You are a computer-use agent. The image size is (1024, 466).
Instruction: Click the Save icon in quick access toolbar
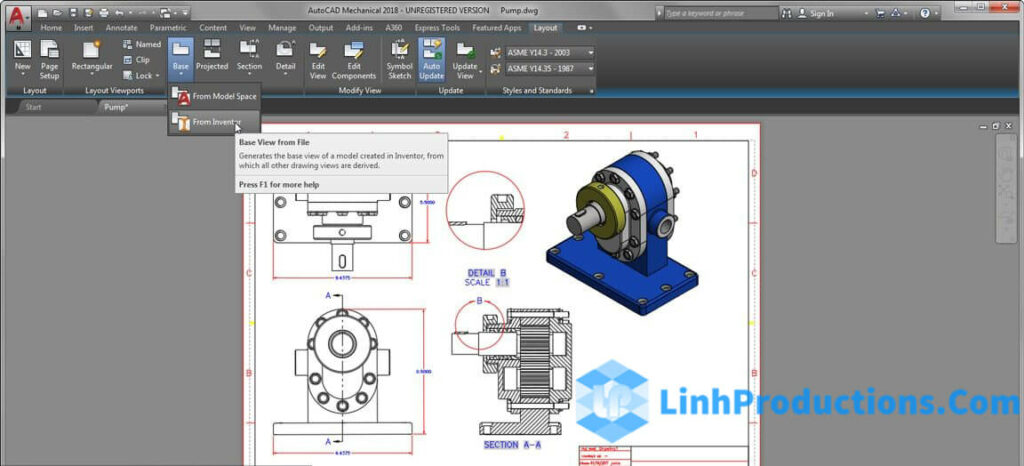(x=73, y=12)
